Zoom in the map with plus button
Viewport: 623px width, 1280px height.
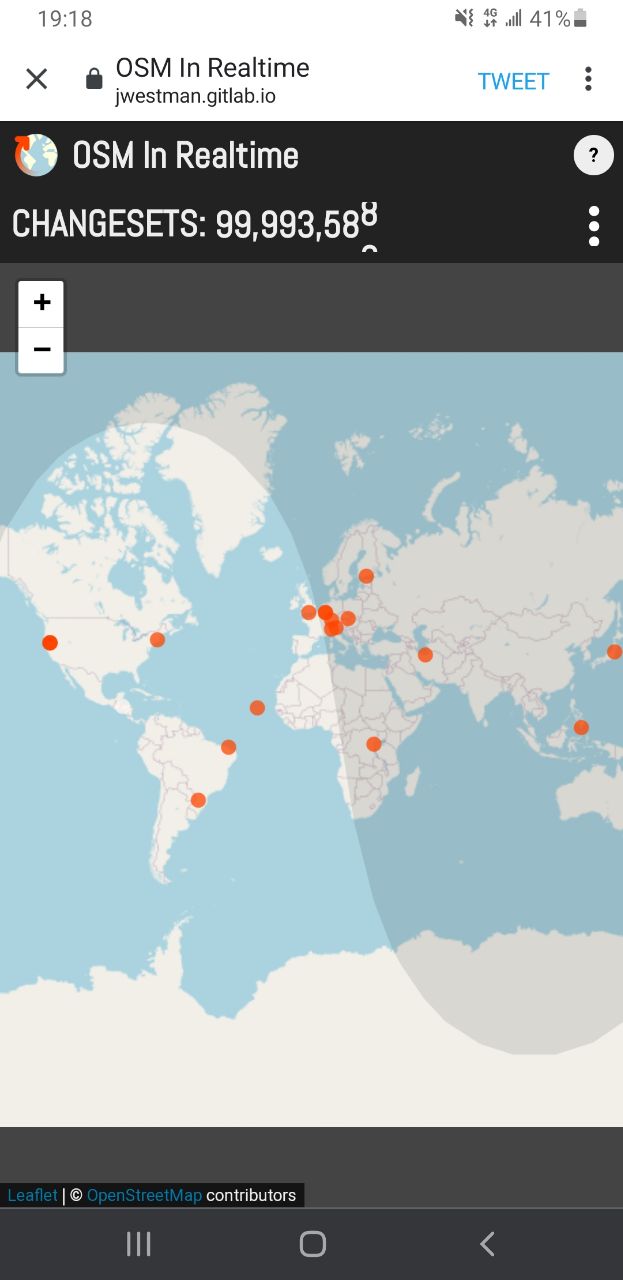41,304
